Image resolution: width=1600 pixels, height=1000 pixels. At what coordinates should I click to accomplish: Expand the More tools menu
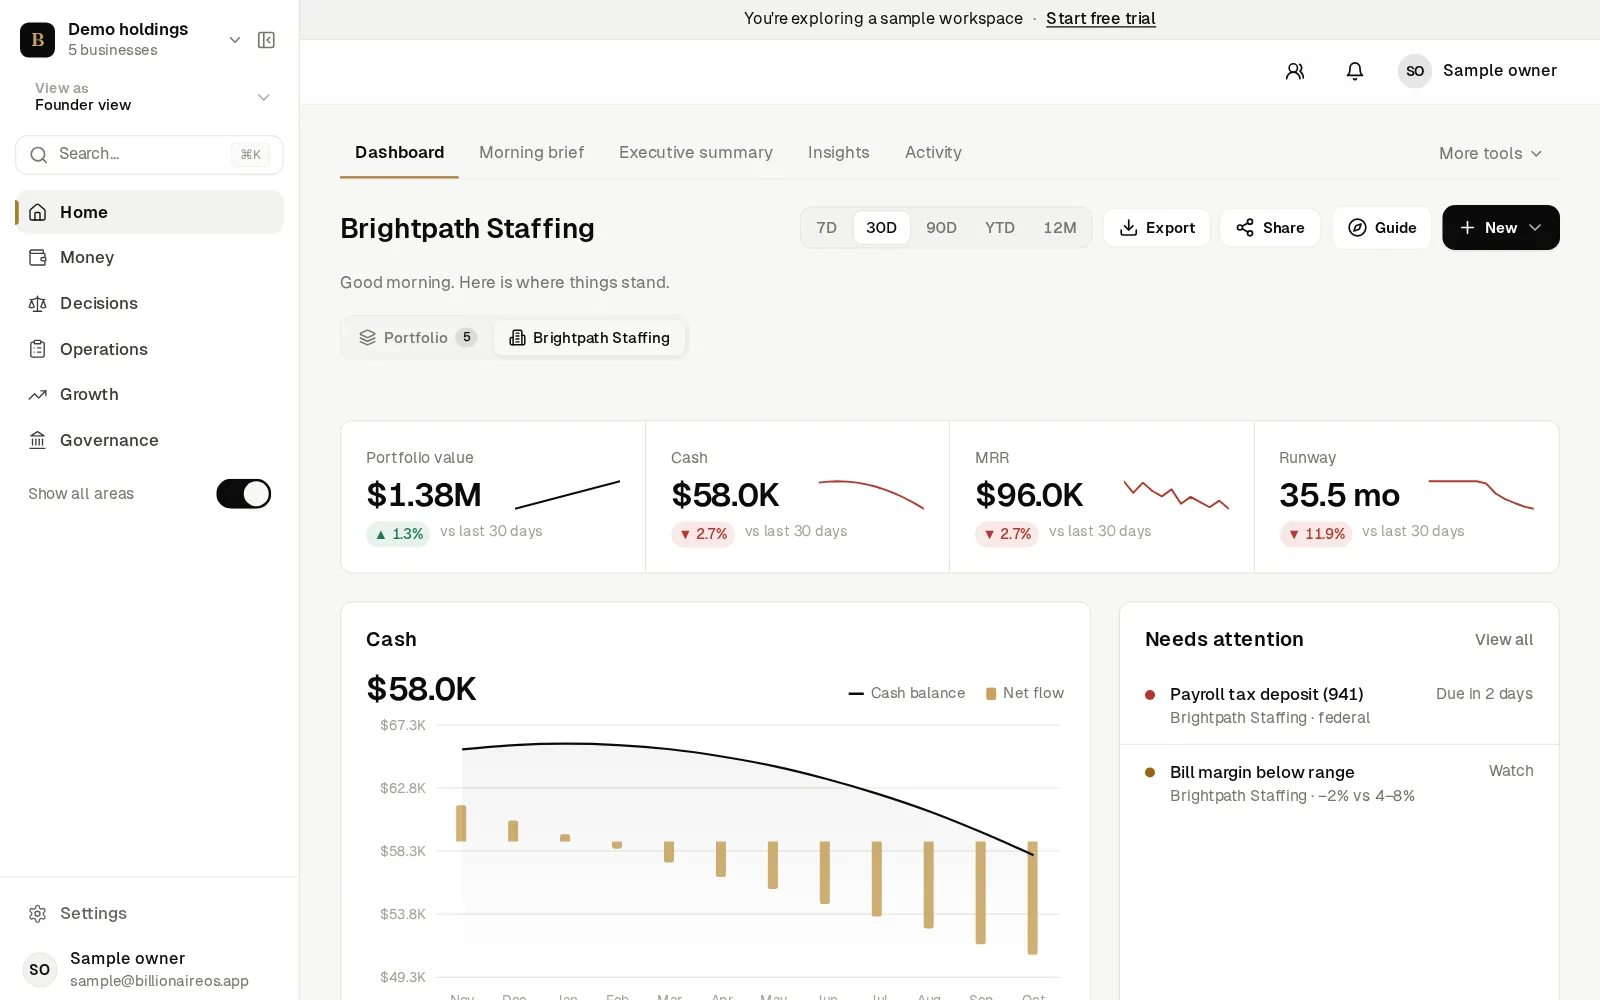coord(1490,154)
